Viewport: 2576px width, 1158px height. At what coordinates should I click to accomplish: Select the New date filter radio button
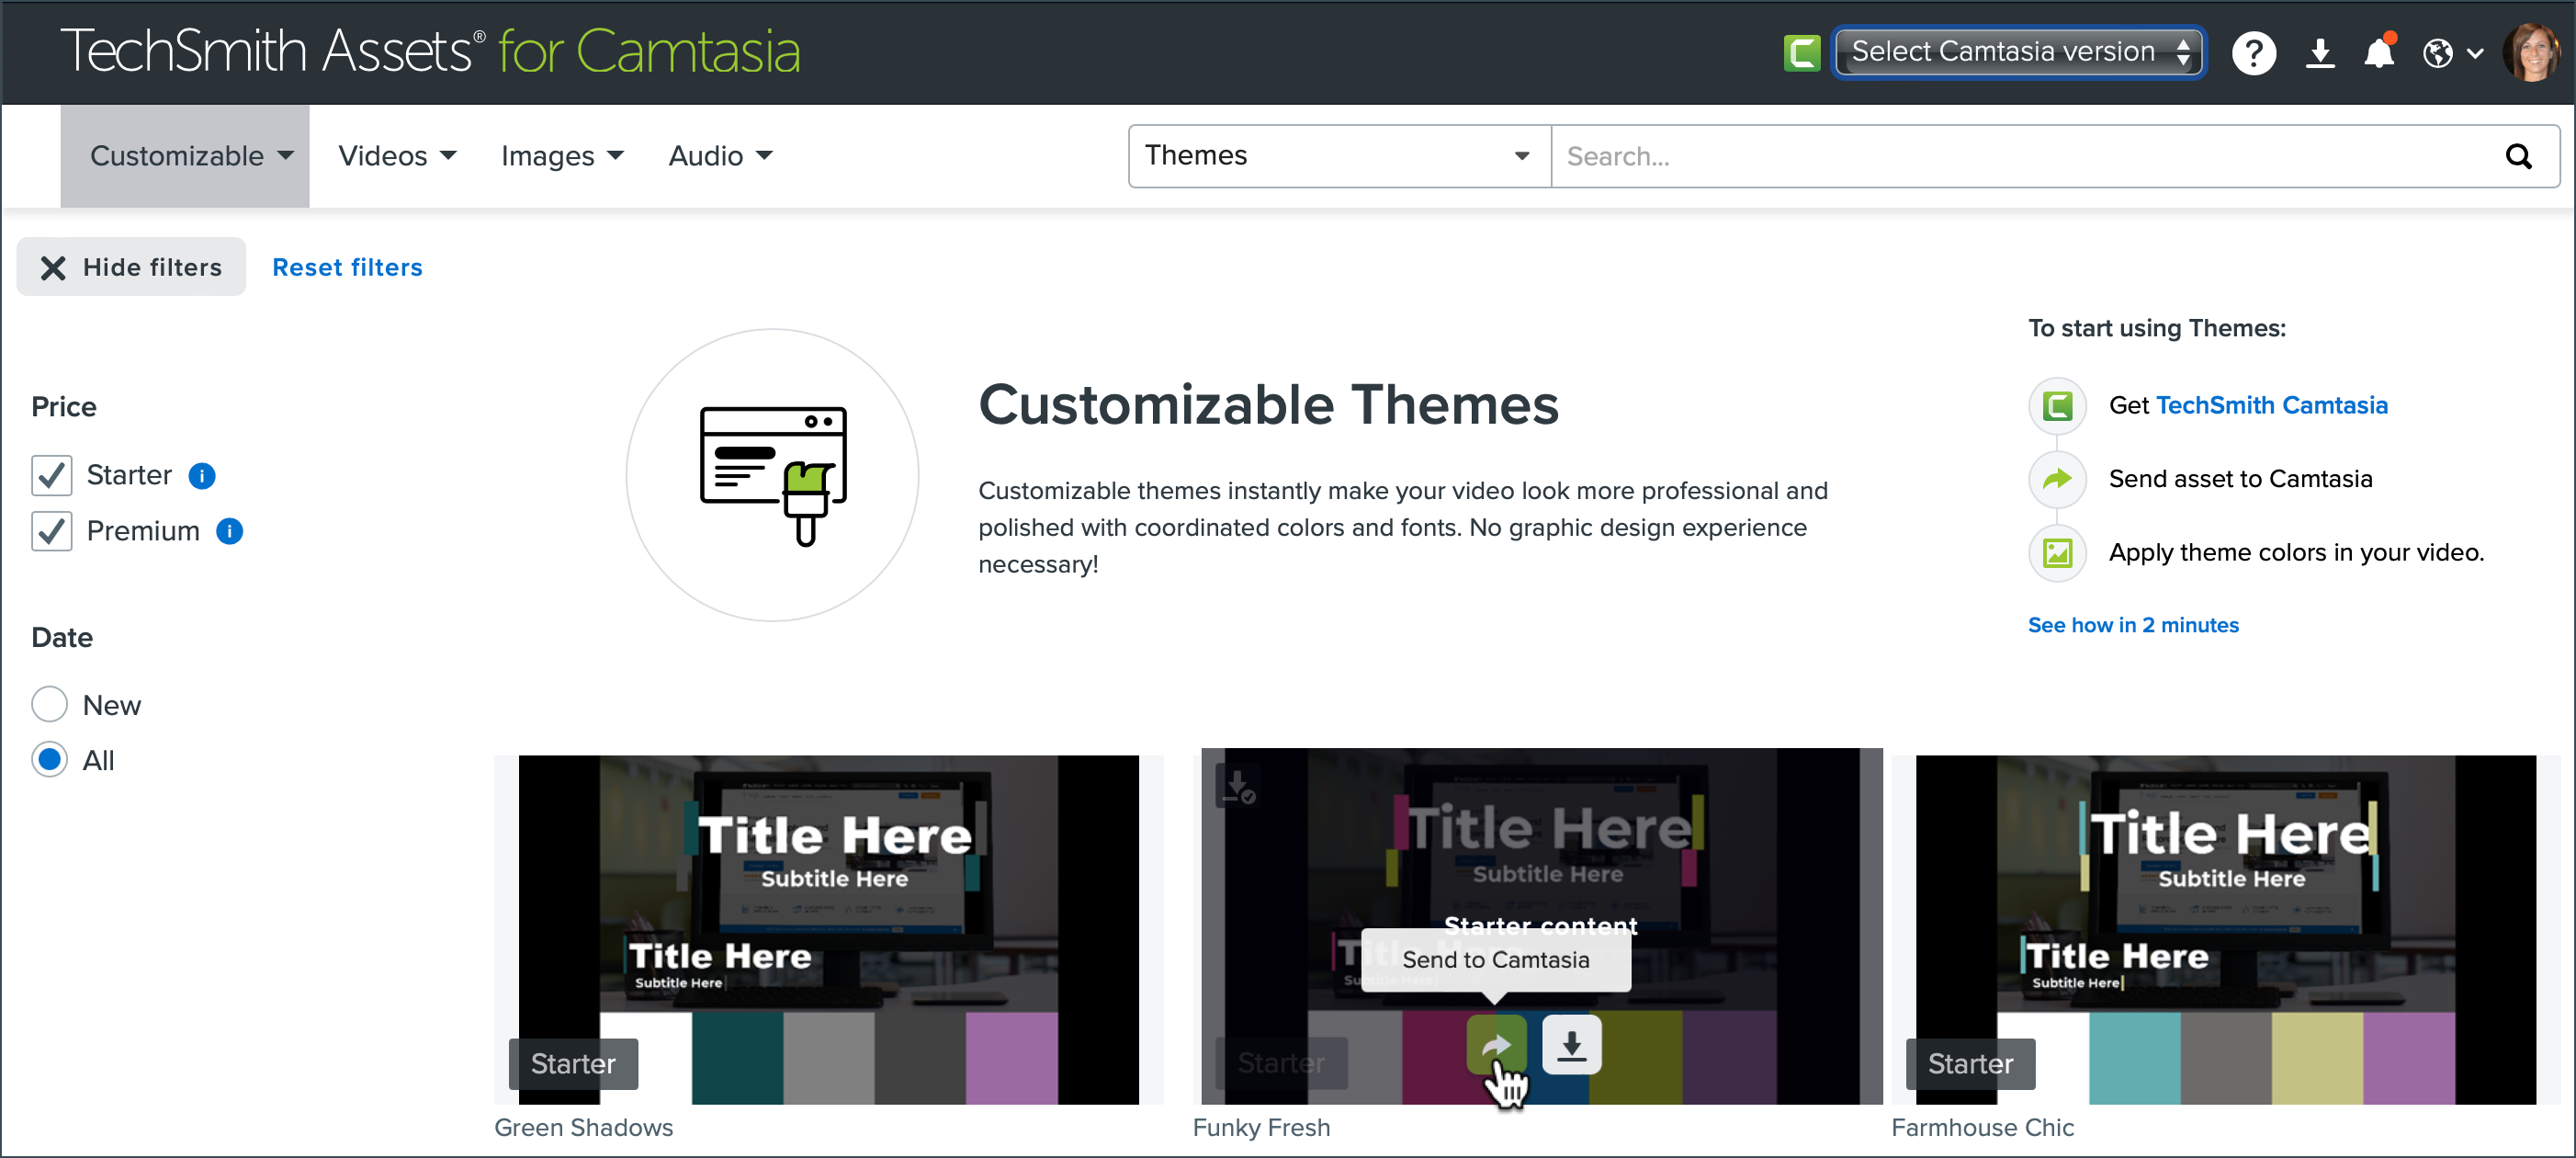point(51,705)
